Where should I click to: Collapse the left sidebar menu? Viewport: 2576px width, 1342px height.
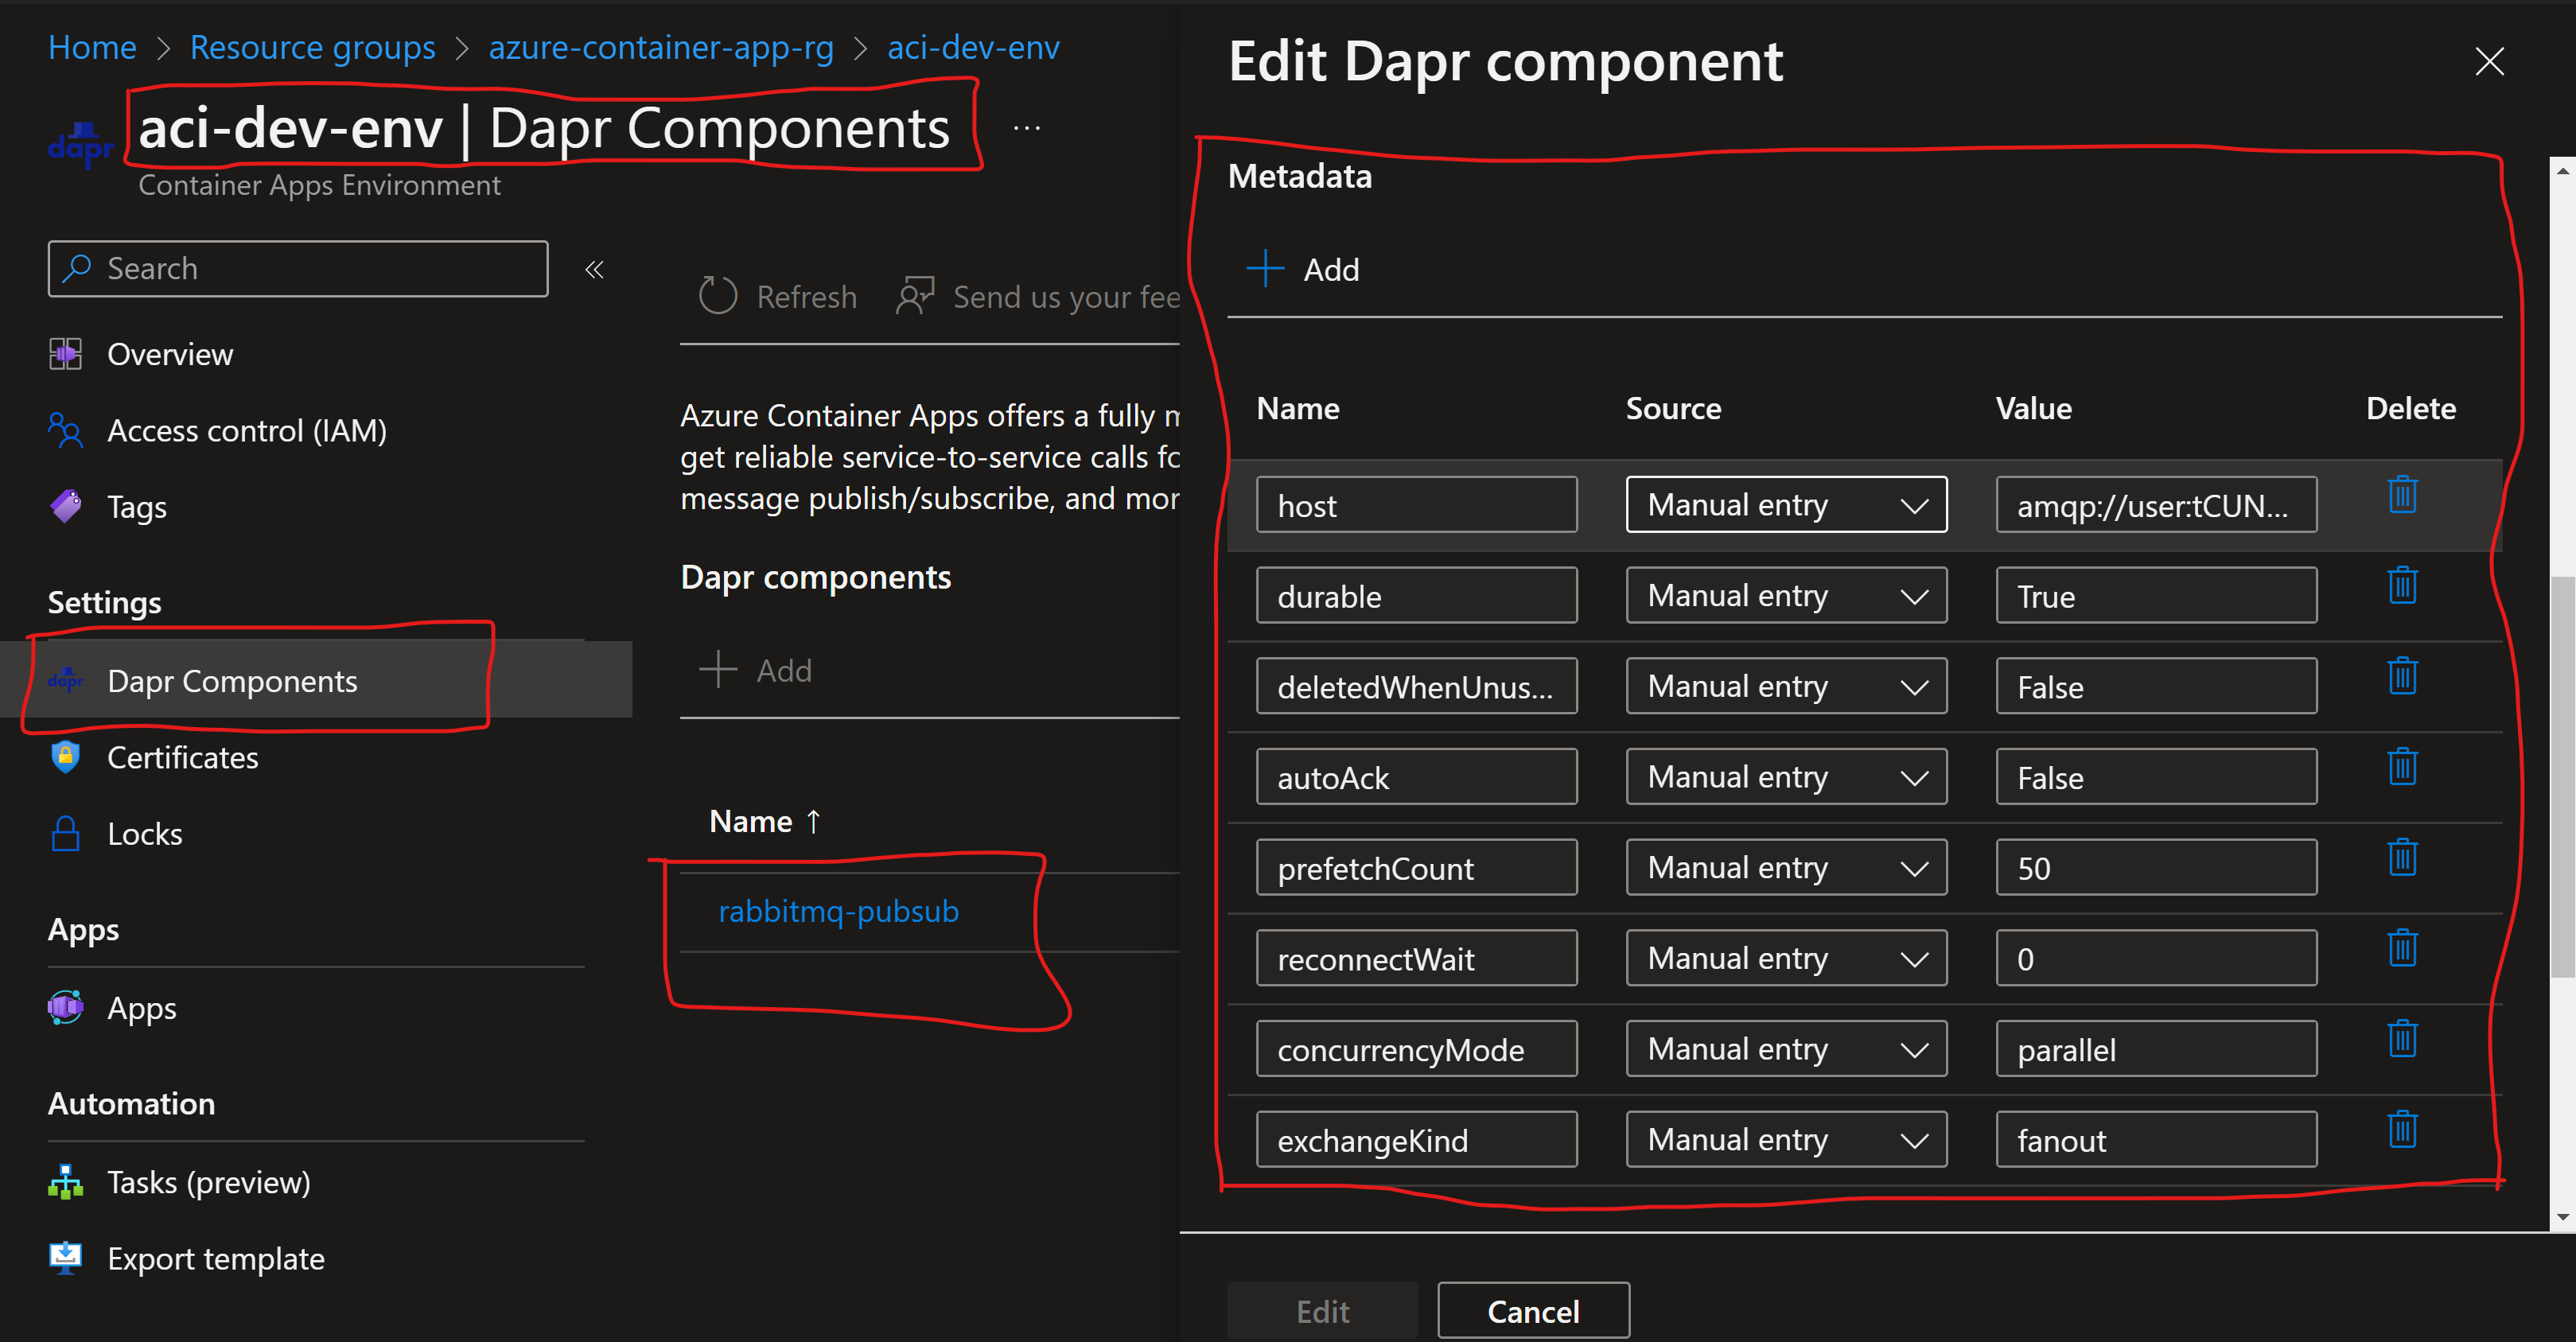point(594,269)
